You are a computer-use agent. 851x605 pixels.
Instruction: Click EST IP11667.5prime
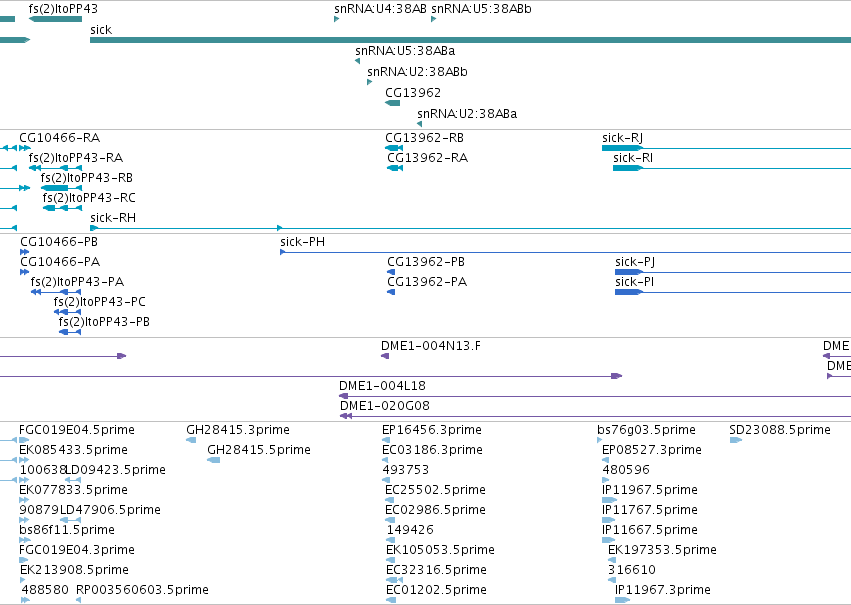pyautogui.click(x=650, y=530)
